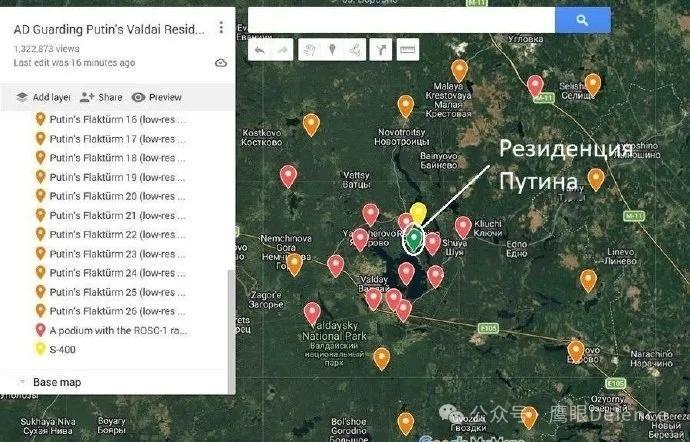Select the Add directions tool
690x442 pixels.
tap(381, 50)
